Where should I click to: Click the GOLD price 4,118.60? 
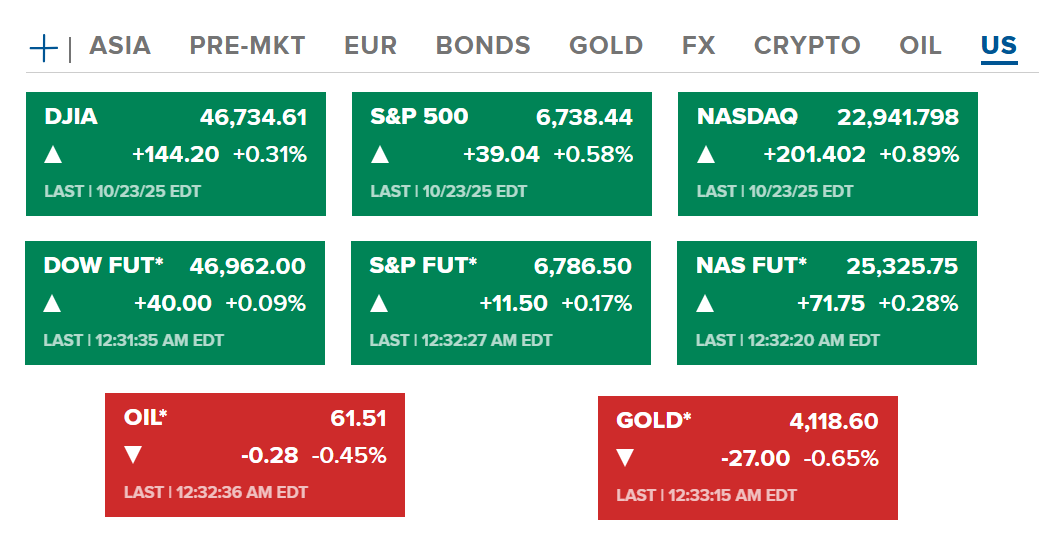point(833,421)
